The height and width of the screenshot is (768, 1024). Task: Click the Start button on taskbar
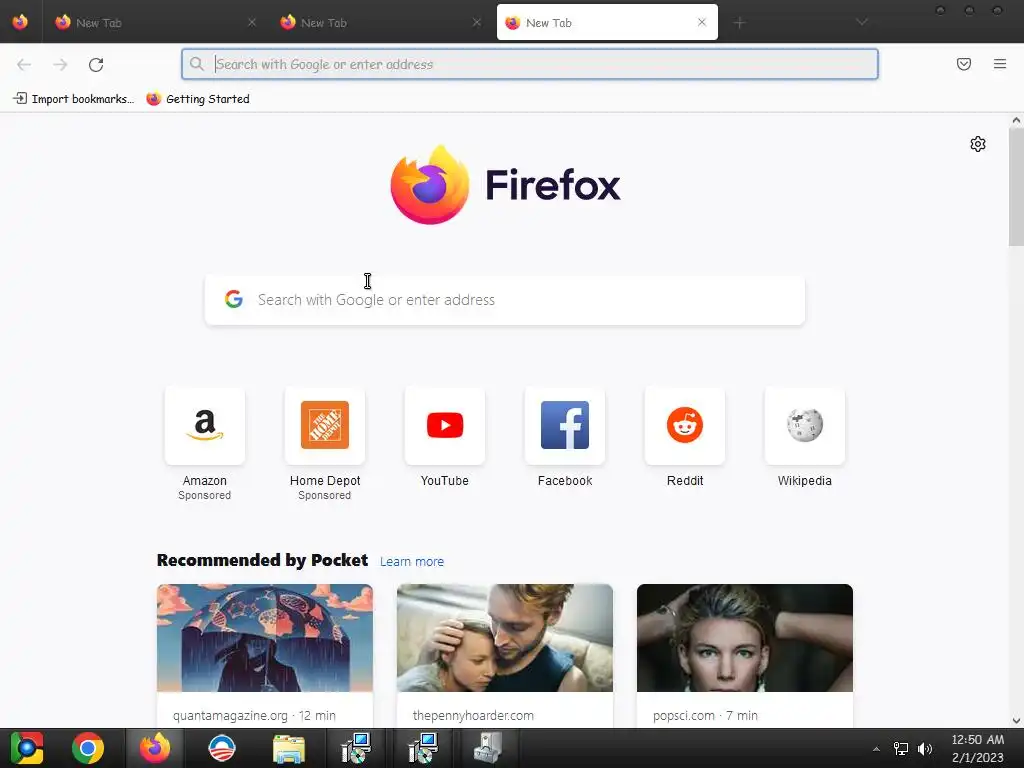point(27,748)
